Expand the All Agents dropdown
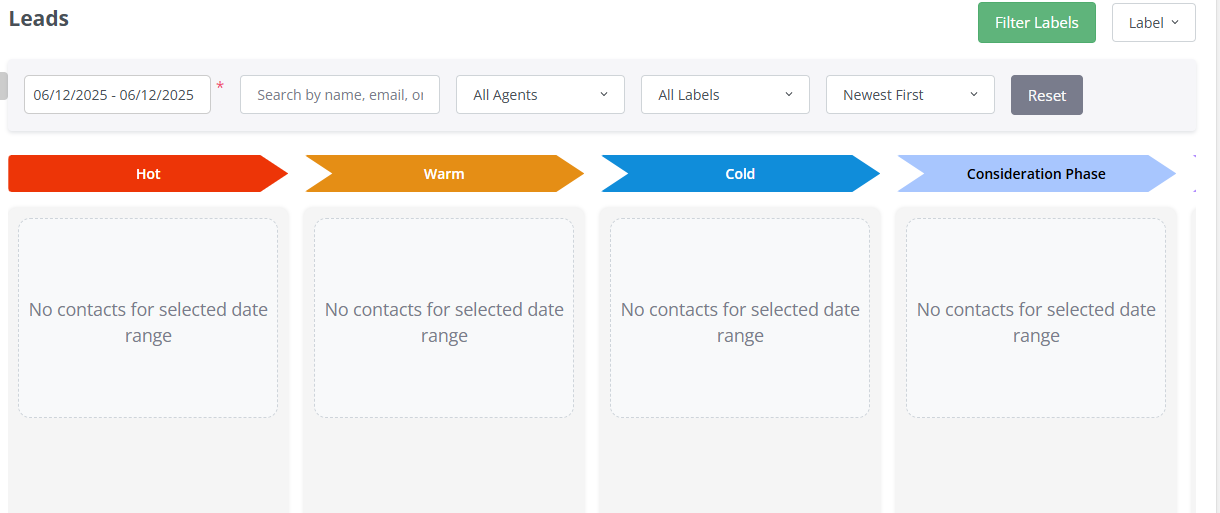This screenshot has width=1220, height=513. click(540, 95)
